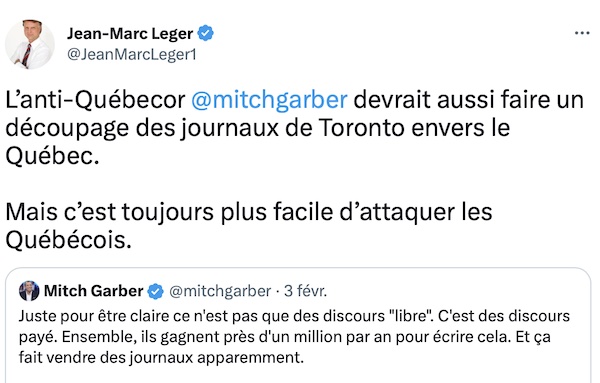Viewport: 600px width, 383px height.
Task: Click the Mitch Garber name in the quoted tweet
Action: tap(94, 291)
